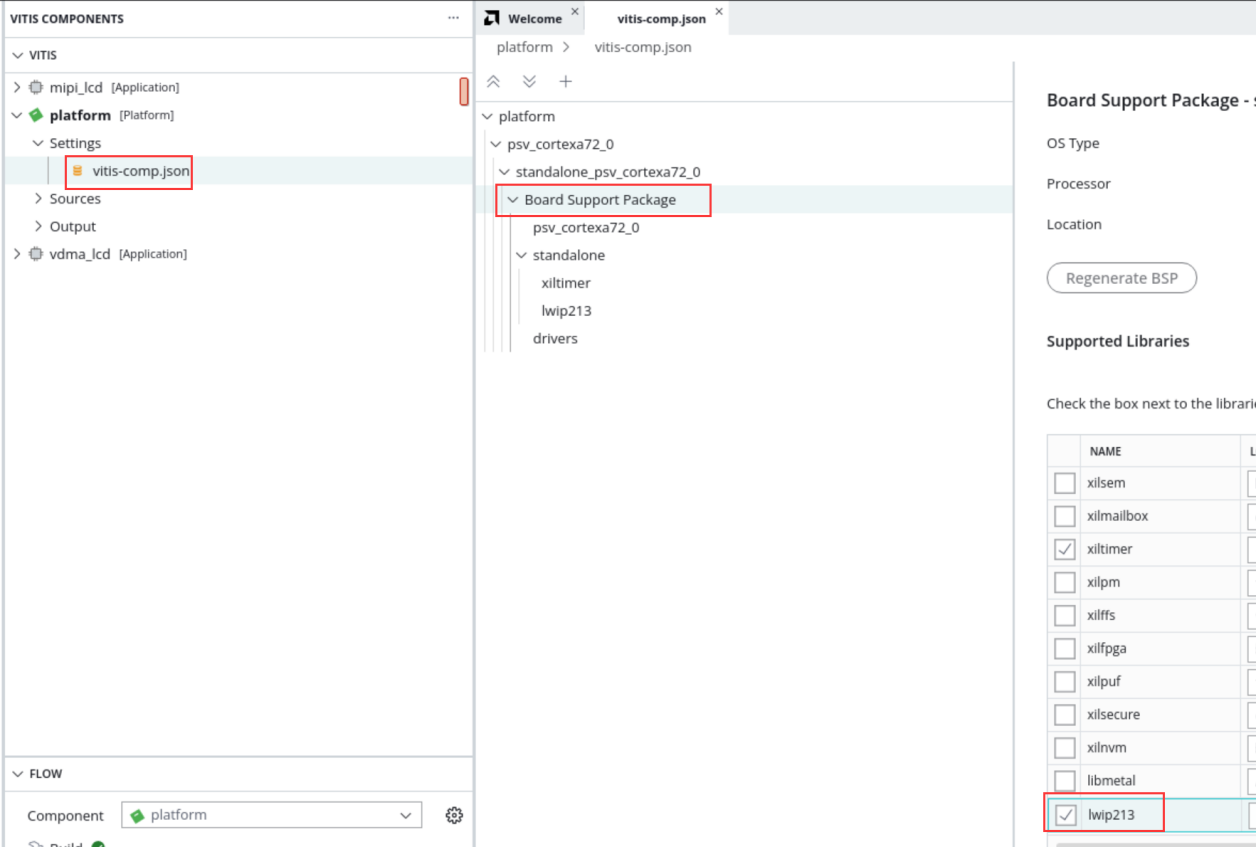This screenshot has height=847, width=1256.
Task: Enable the xilpuf library checkbox
Action: [1065, 681]
